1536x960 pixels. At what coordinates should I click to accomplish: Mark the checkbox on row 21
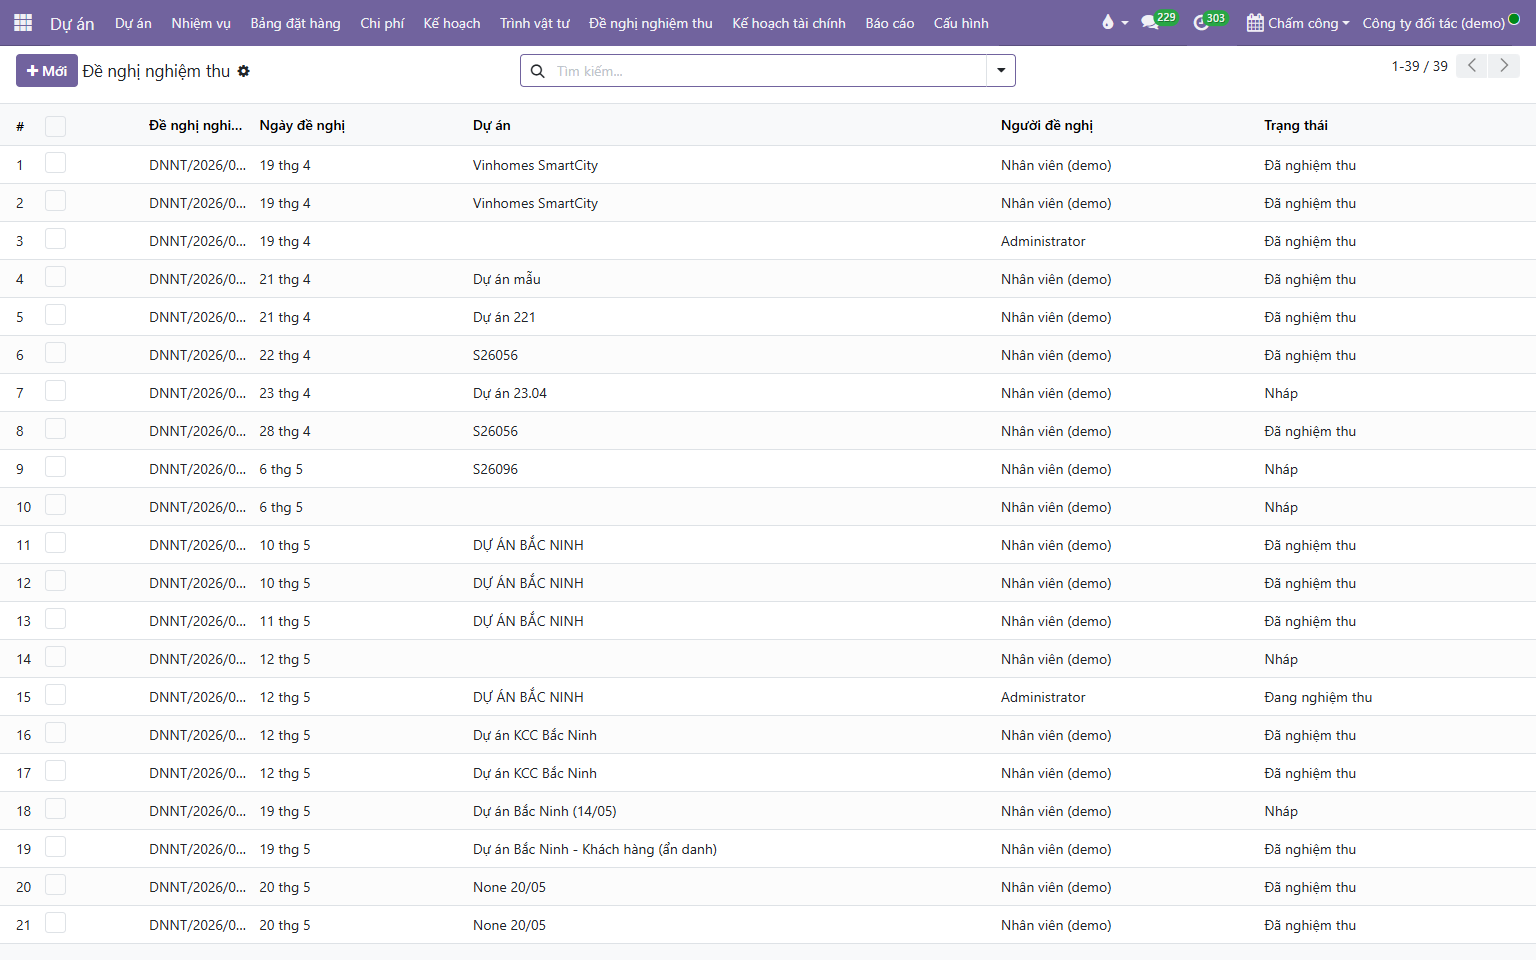[x=56, y=924]
